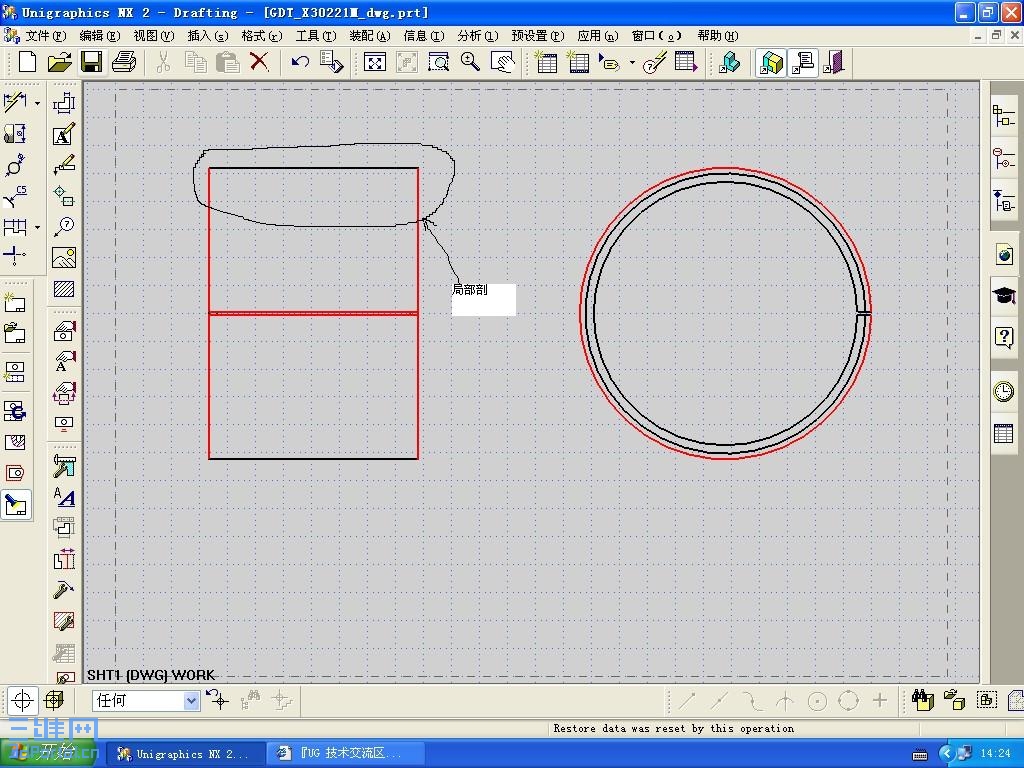Print the drawing with the printer icon

pyautogui.click(x=123, y=62)
